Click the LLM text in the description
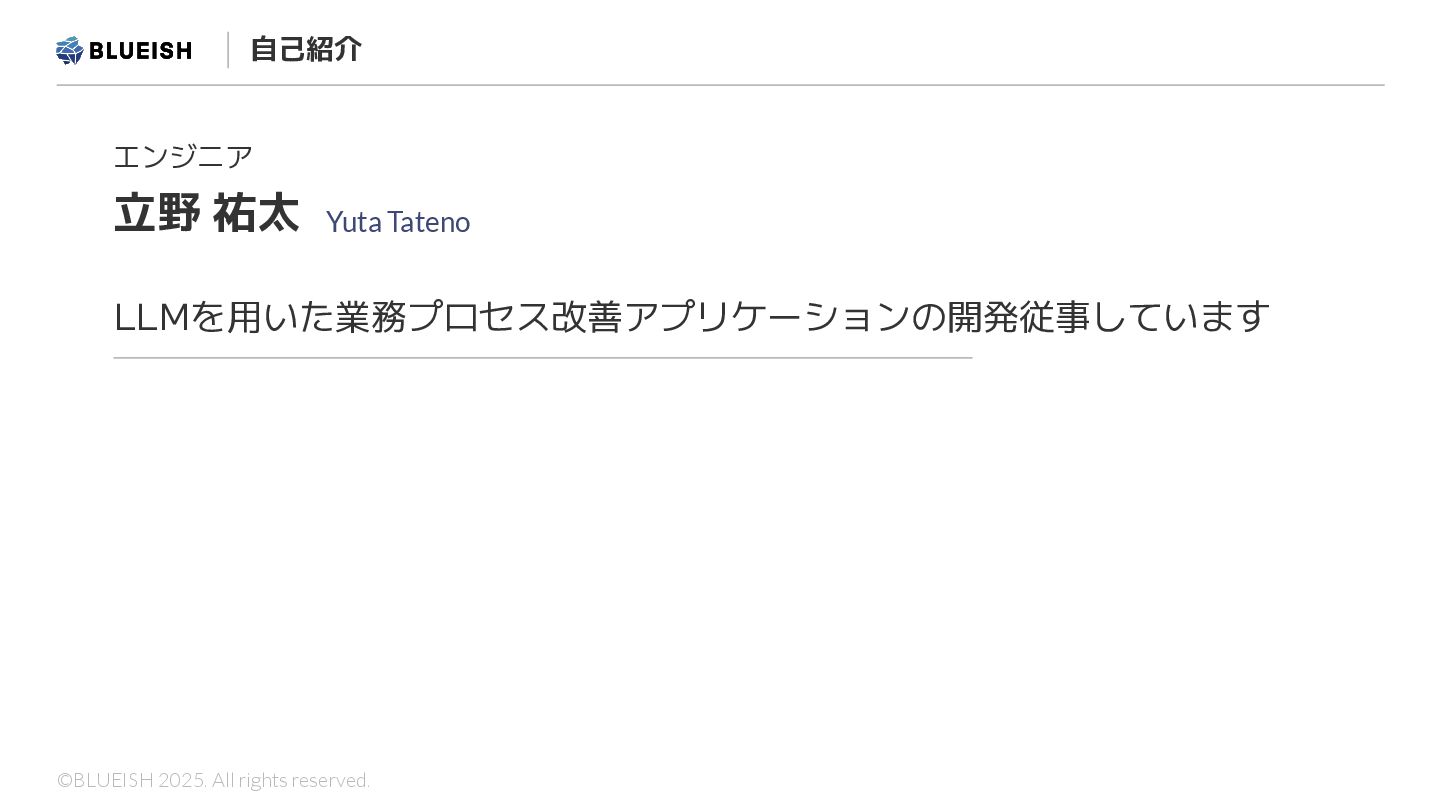The height and width of the screenshot is (810, 1440). click(x=151, y=317)
